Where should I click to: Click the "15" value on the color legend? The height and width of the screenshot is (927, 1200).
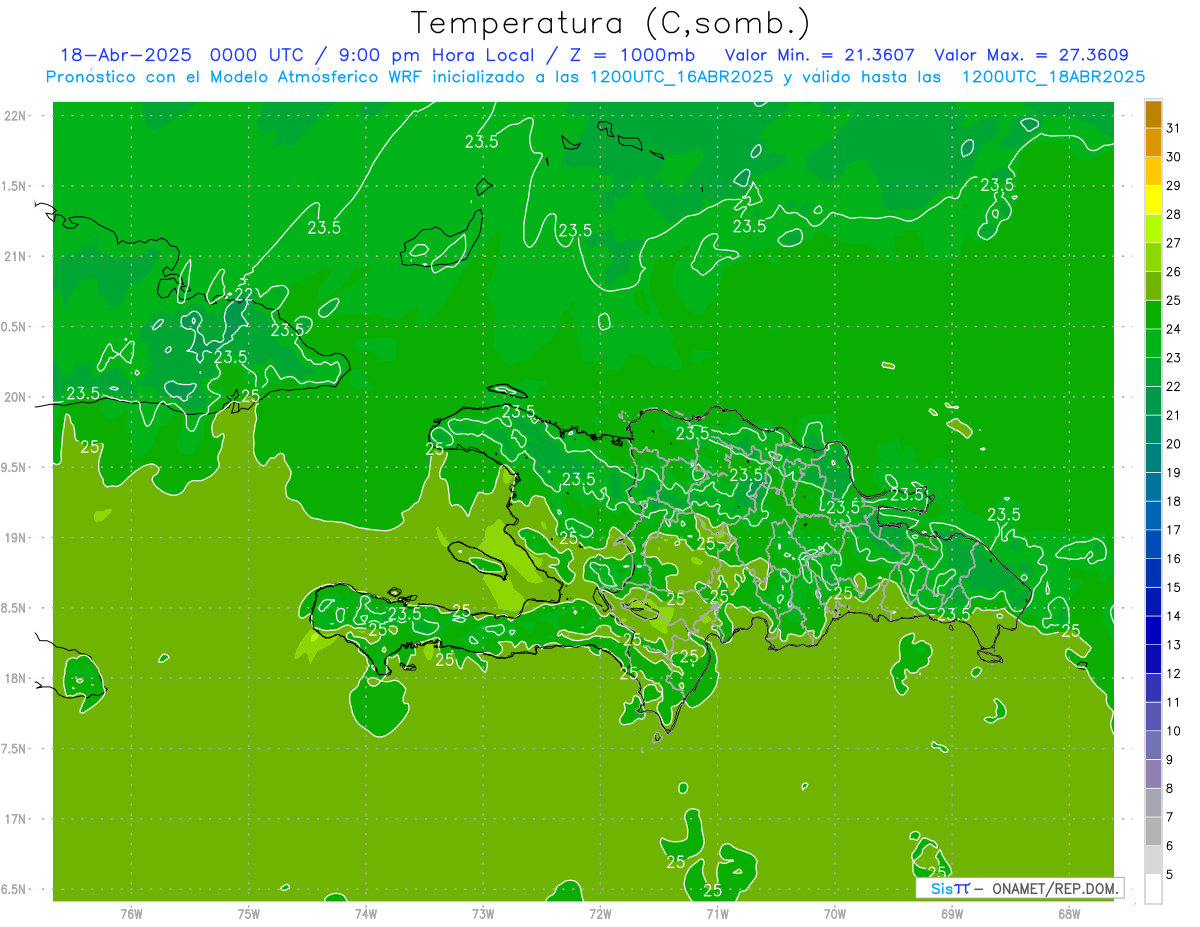coord(1174,587)
